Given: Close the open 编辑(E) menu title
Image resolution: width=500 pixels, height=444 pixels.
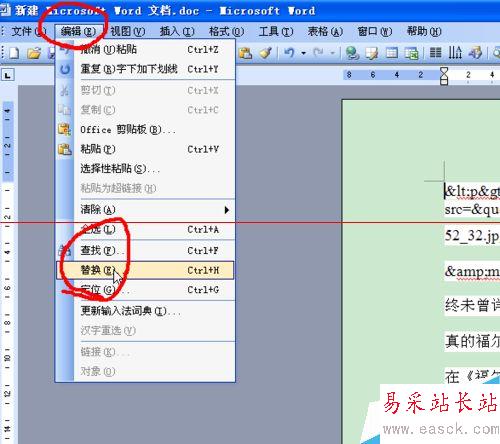Looking at the screenshot, I should click(79, 32).
